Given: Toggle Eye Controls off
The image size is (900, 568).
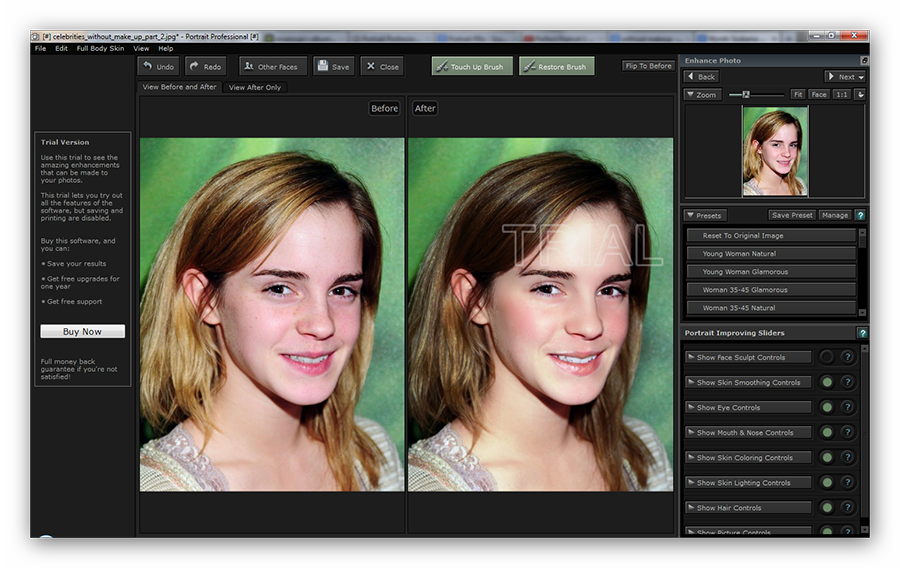Looking at the screenshot, I should click(827, 407).
